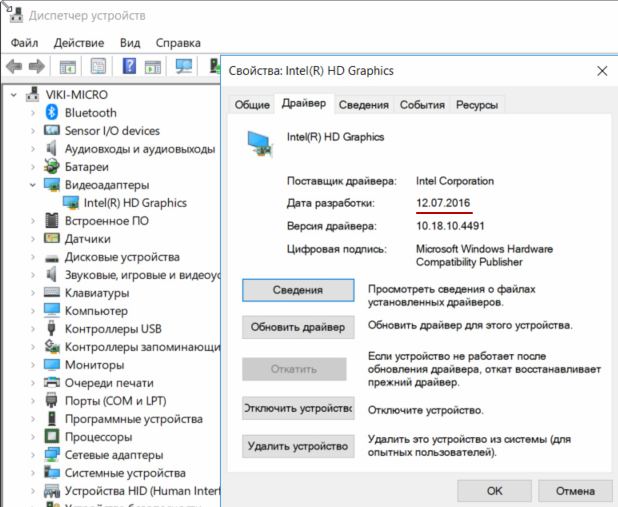Screen dimensions: 618x507
Task: Collapse the Видеоадаптеры node
Action: click(x=33, y=185)
